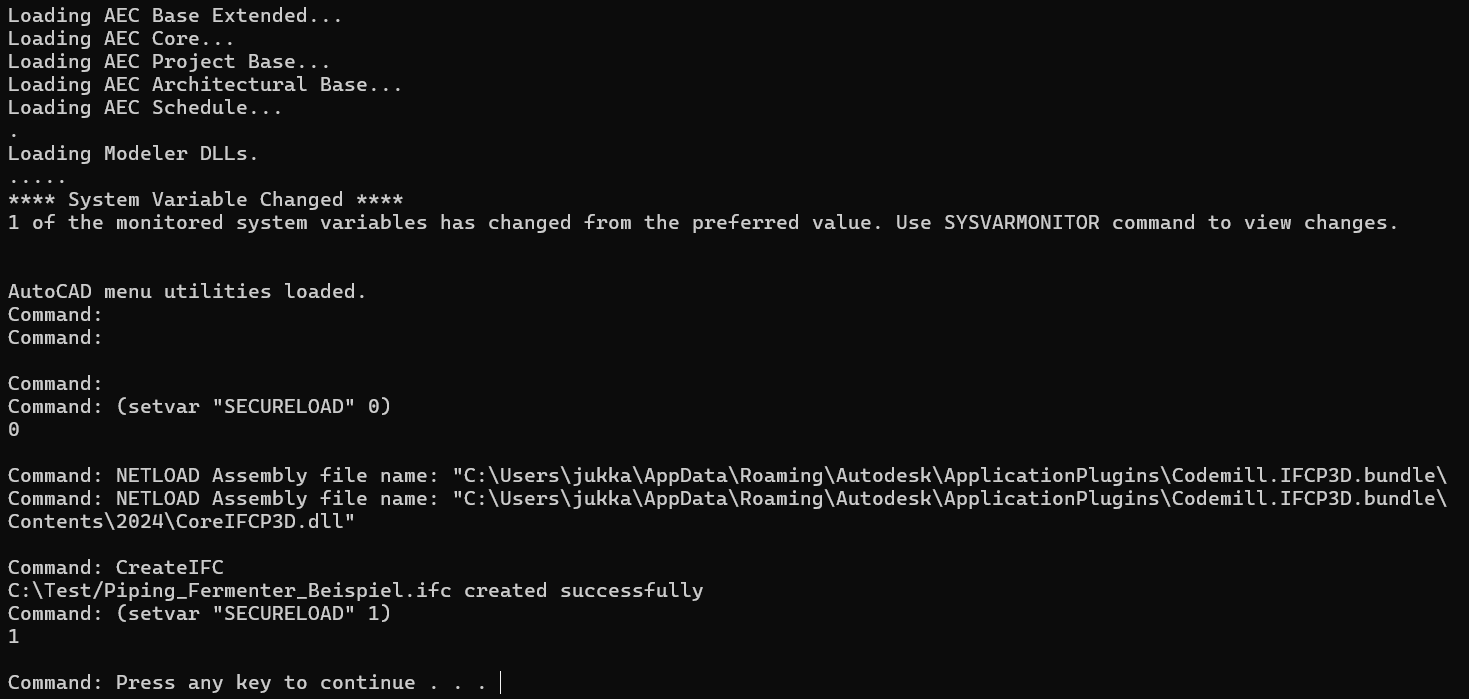
Task: Click the 'Contents\2024\CoreIFCP3D.dll' path line
Action: 181,522
